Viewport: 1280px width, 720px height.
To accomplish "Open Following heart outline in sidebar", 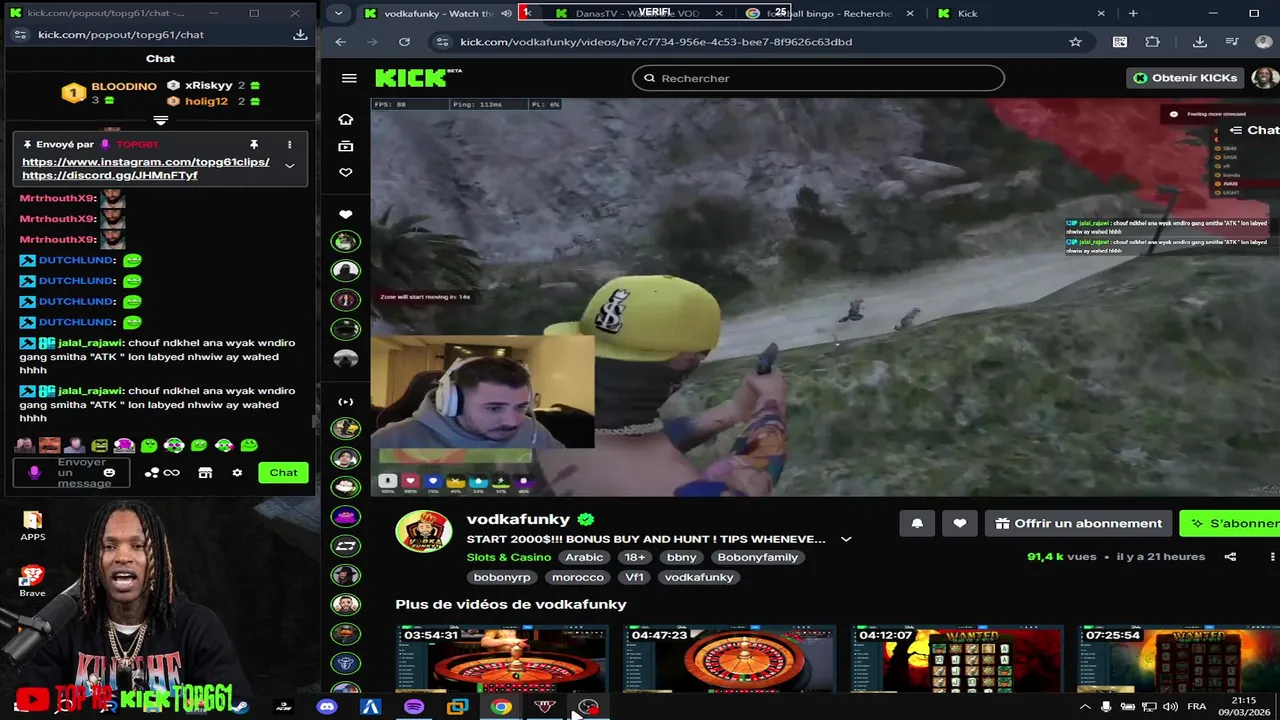I will pos(345,172).
